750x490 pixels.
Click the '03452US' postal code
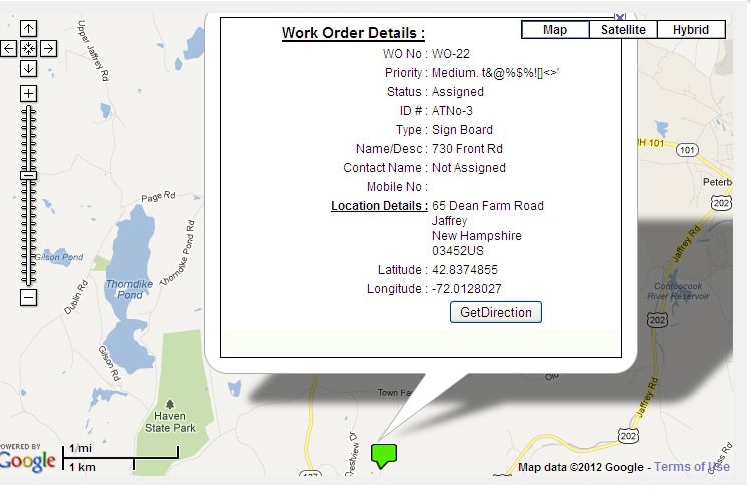coord(457,251)
